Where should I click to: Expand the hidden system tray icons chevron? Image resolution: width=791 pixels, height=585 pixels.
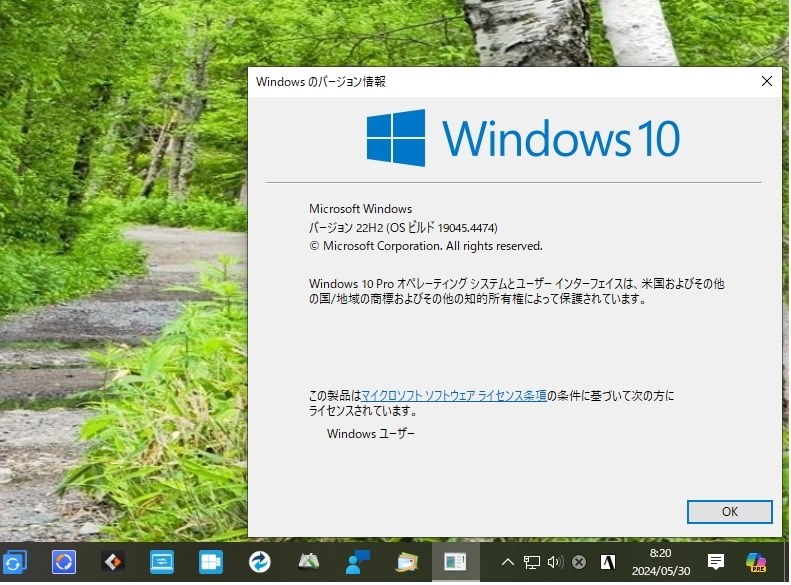coord(507,562)
